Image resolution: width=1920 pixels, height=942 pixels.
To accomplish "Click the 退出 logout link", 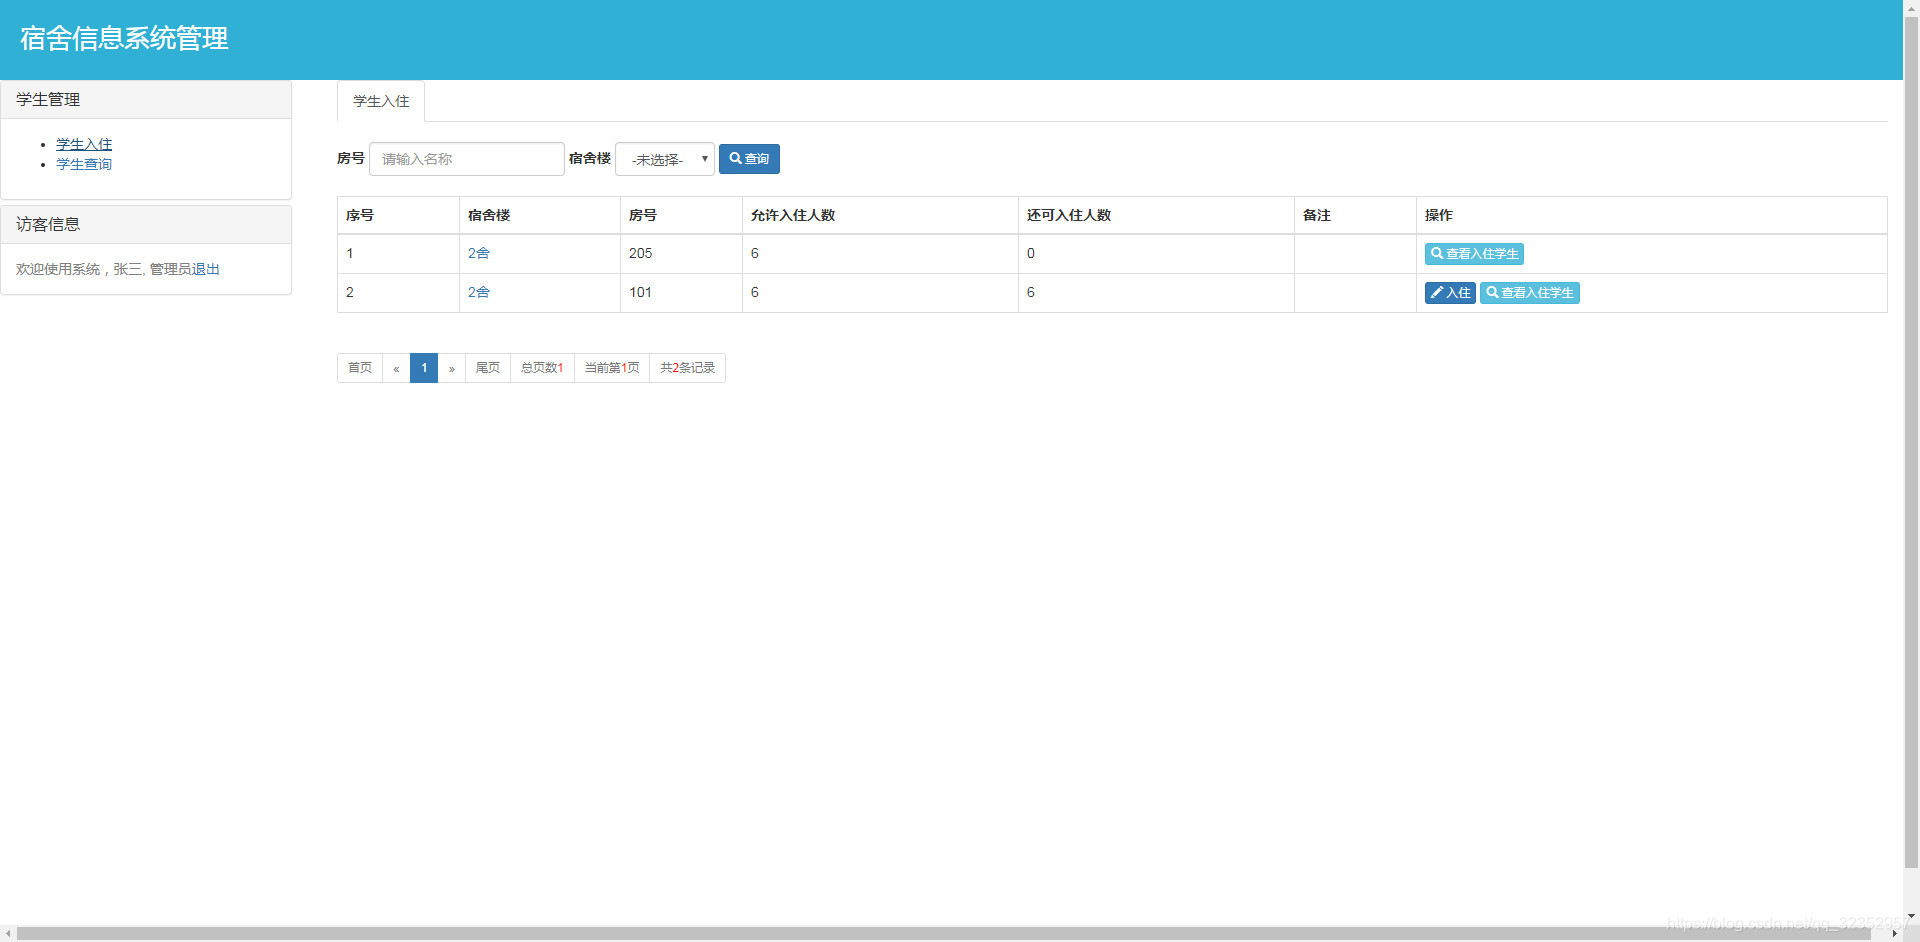I will [x=206, y=269].
